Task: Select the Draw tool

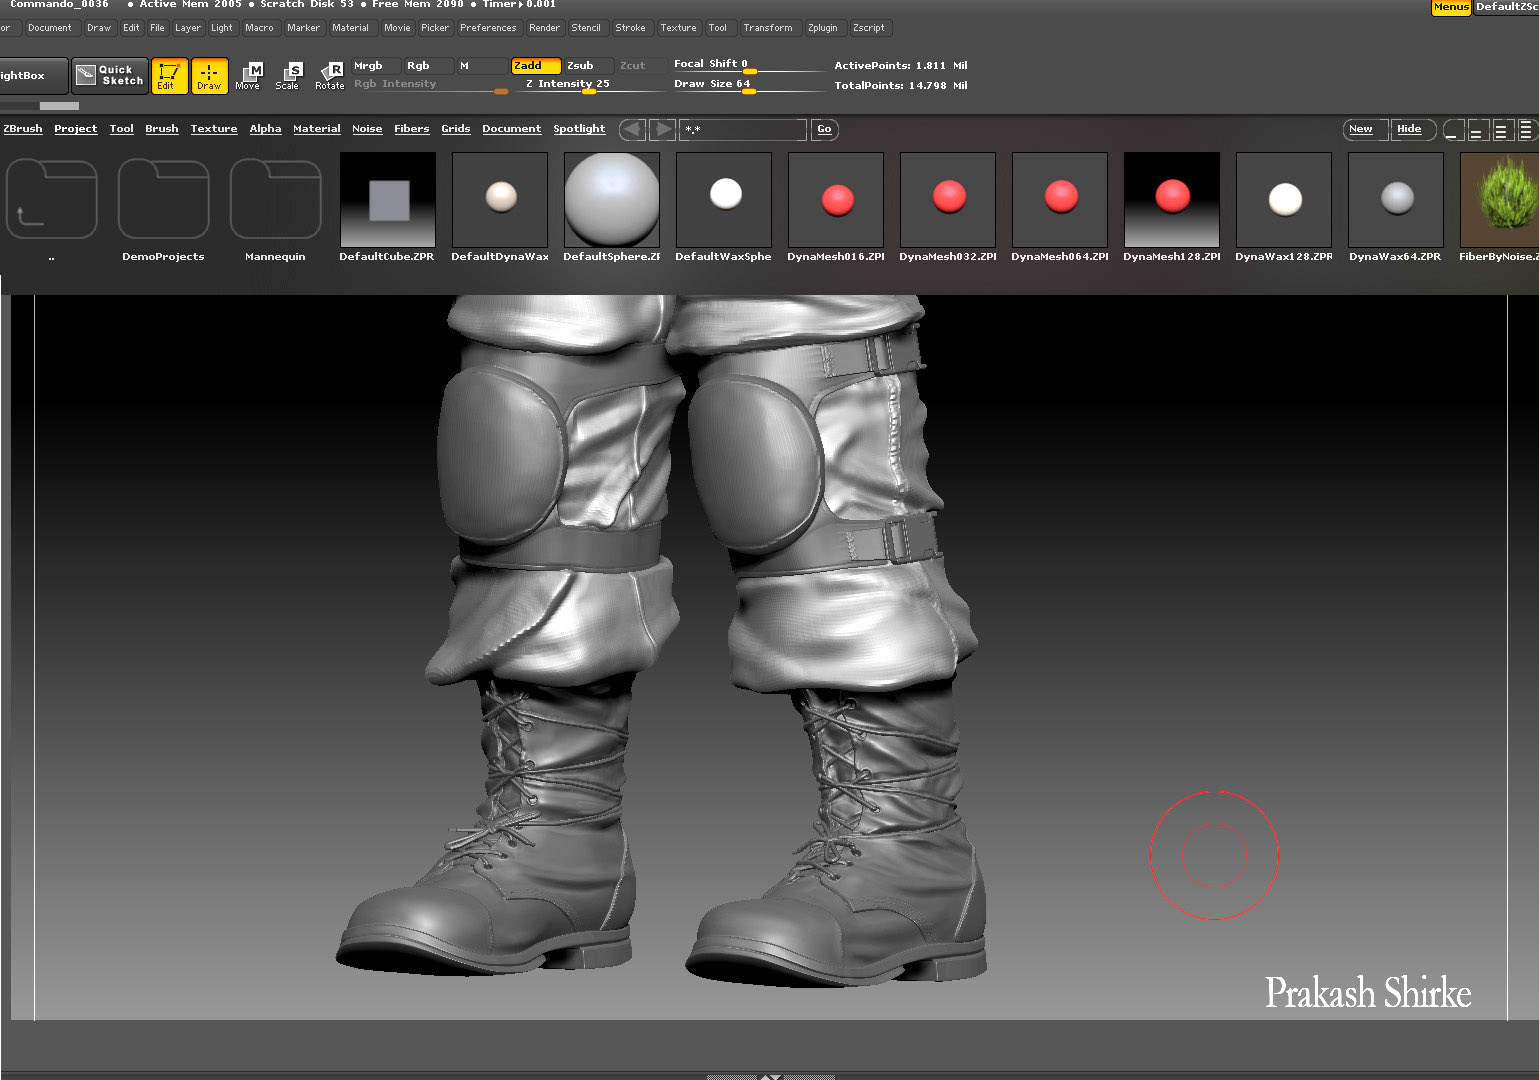Action: [209, 76]
